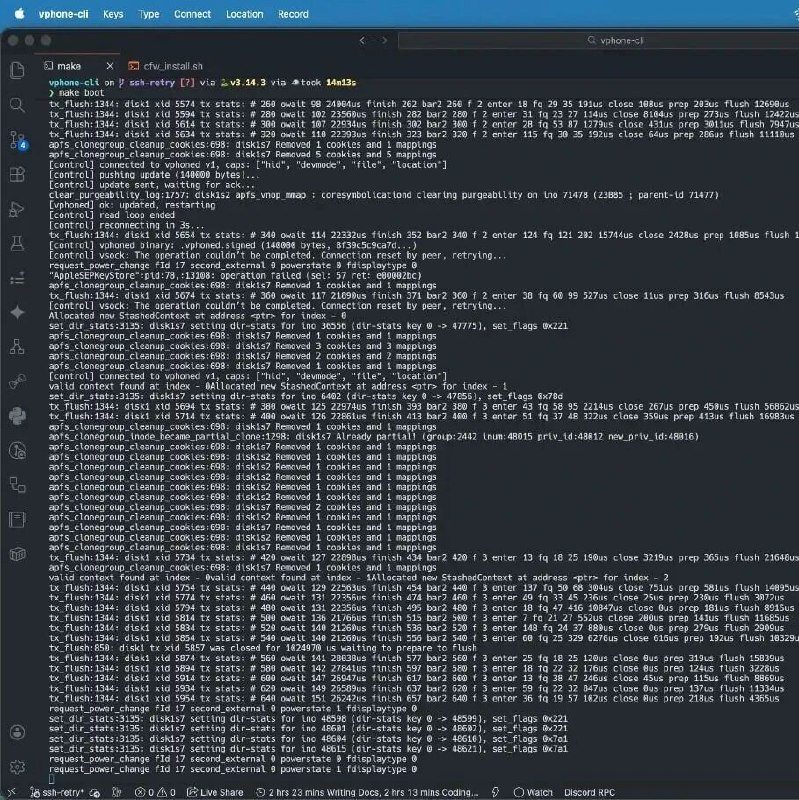
Task: Open the Connect menu
Action: (x=192, y=14)
